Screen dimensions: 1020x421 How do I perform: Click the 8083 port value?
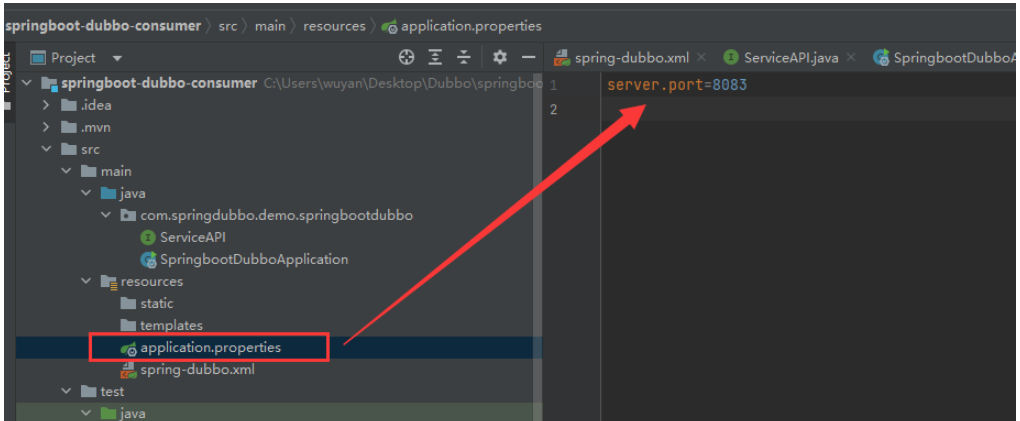pyautogui.click(x=729, y=85)
